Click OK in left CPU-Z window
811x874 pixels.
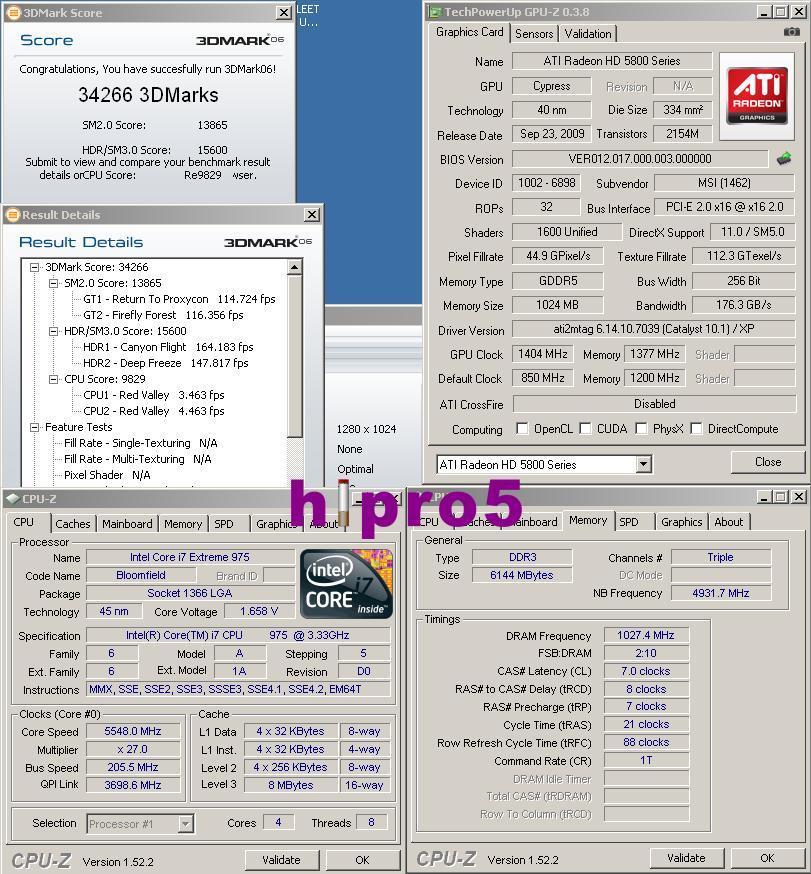[x=362, y=860]
